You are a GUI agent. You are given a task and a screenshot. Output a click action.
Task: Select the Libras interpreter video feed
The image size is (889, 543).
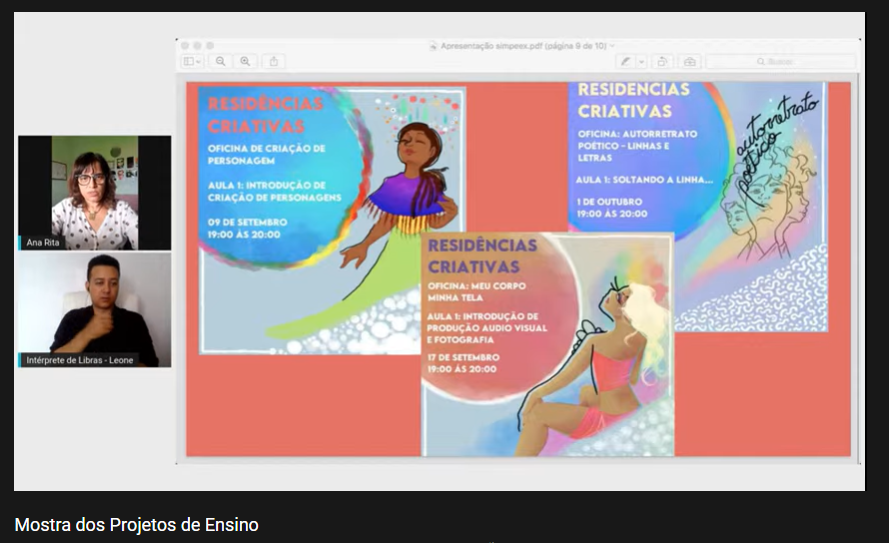tap(94, 310)
